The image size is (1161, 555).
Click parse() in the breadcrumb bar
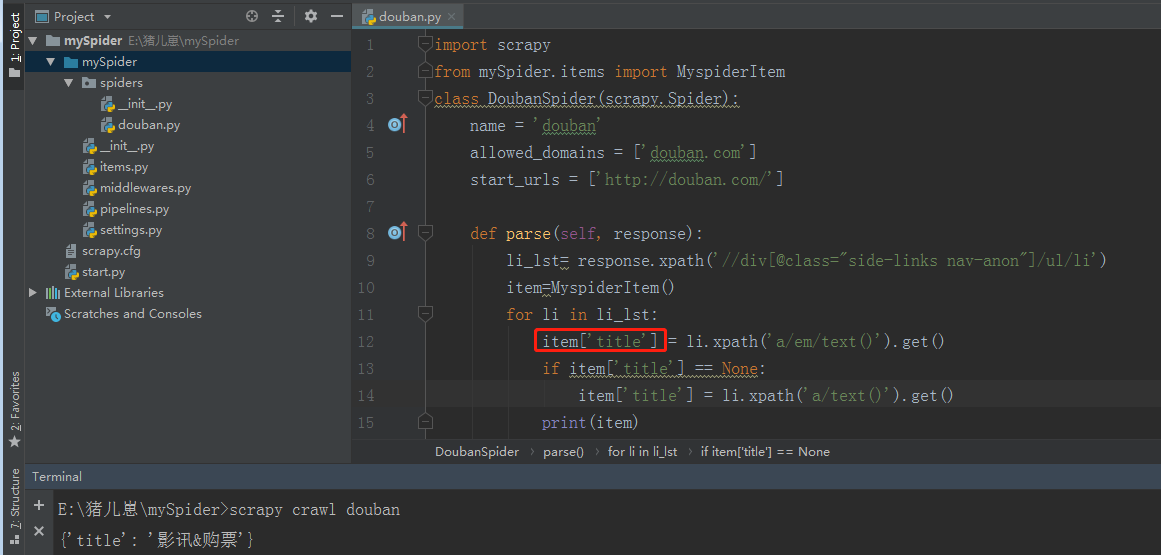(563, 451)
